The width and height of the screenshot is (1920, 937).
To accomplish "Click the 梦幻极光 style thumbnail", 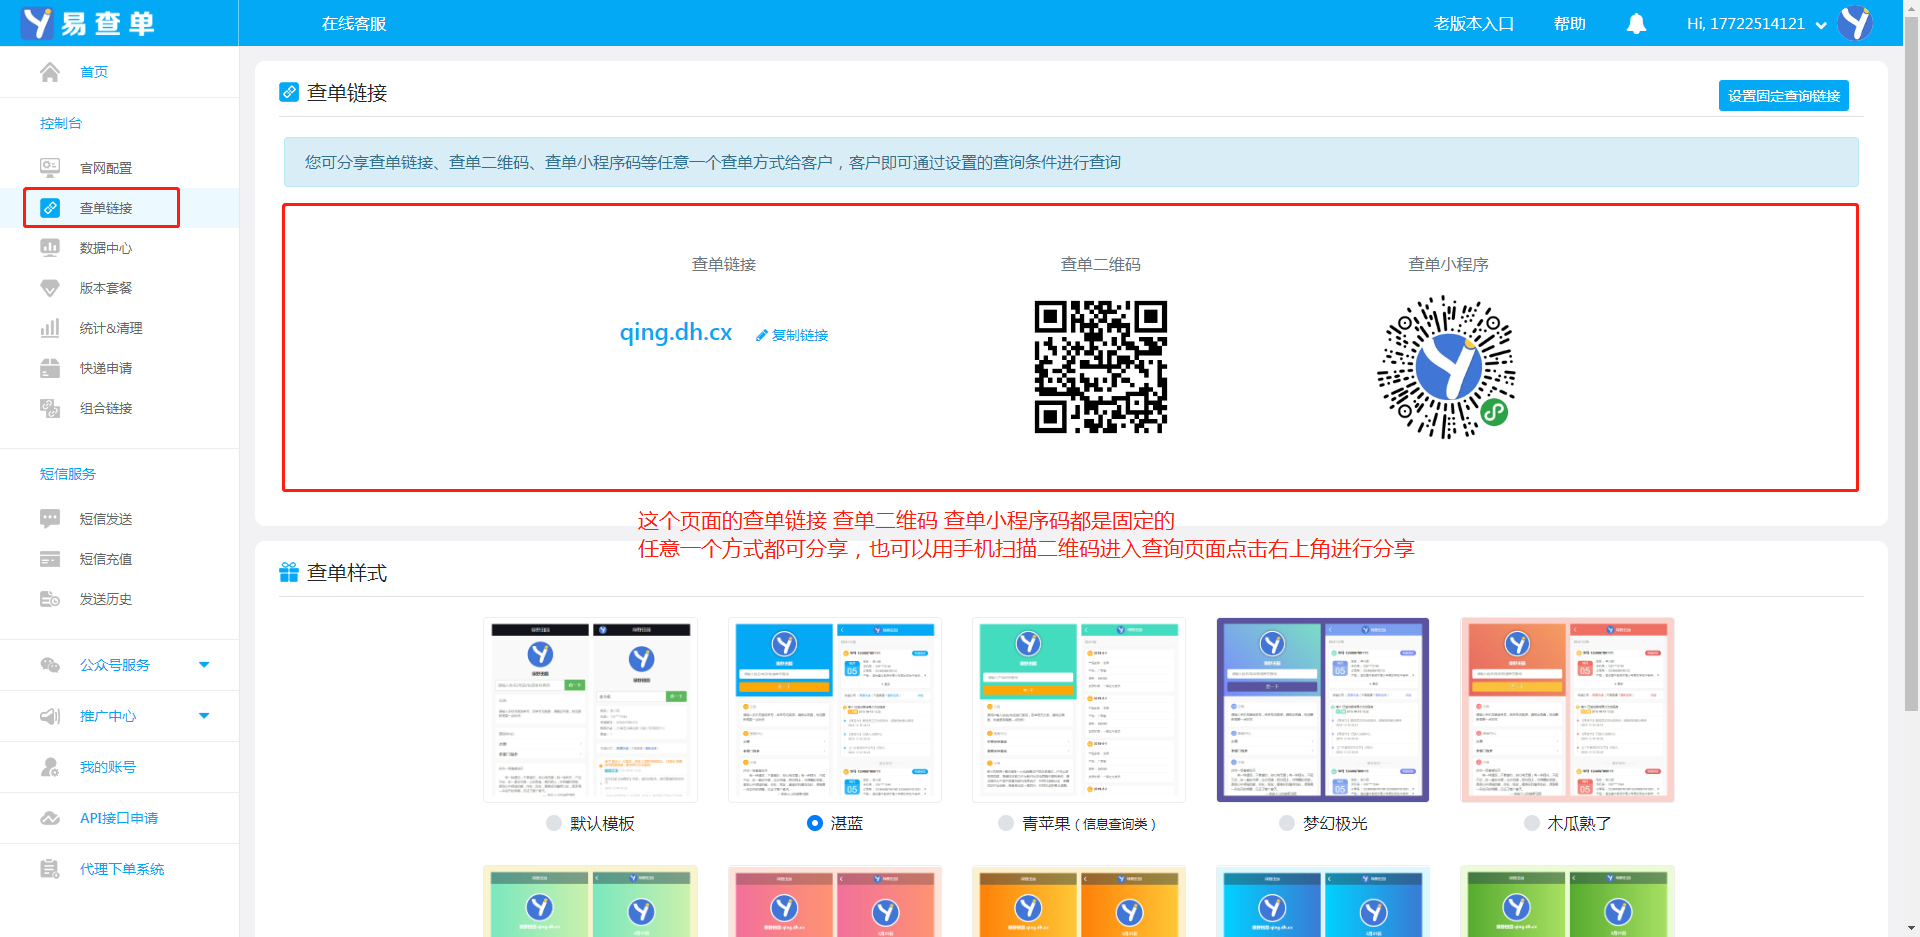I will point(1323,710).
